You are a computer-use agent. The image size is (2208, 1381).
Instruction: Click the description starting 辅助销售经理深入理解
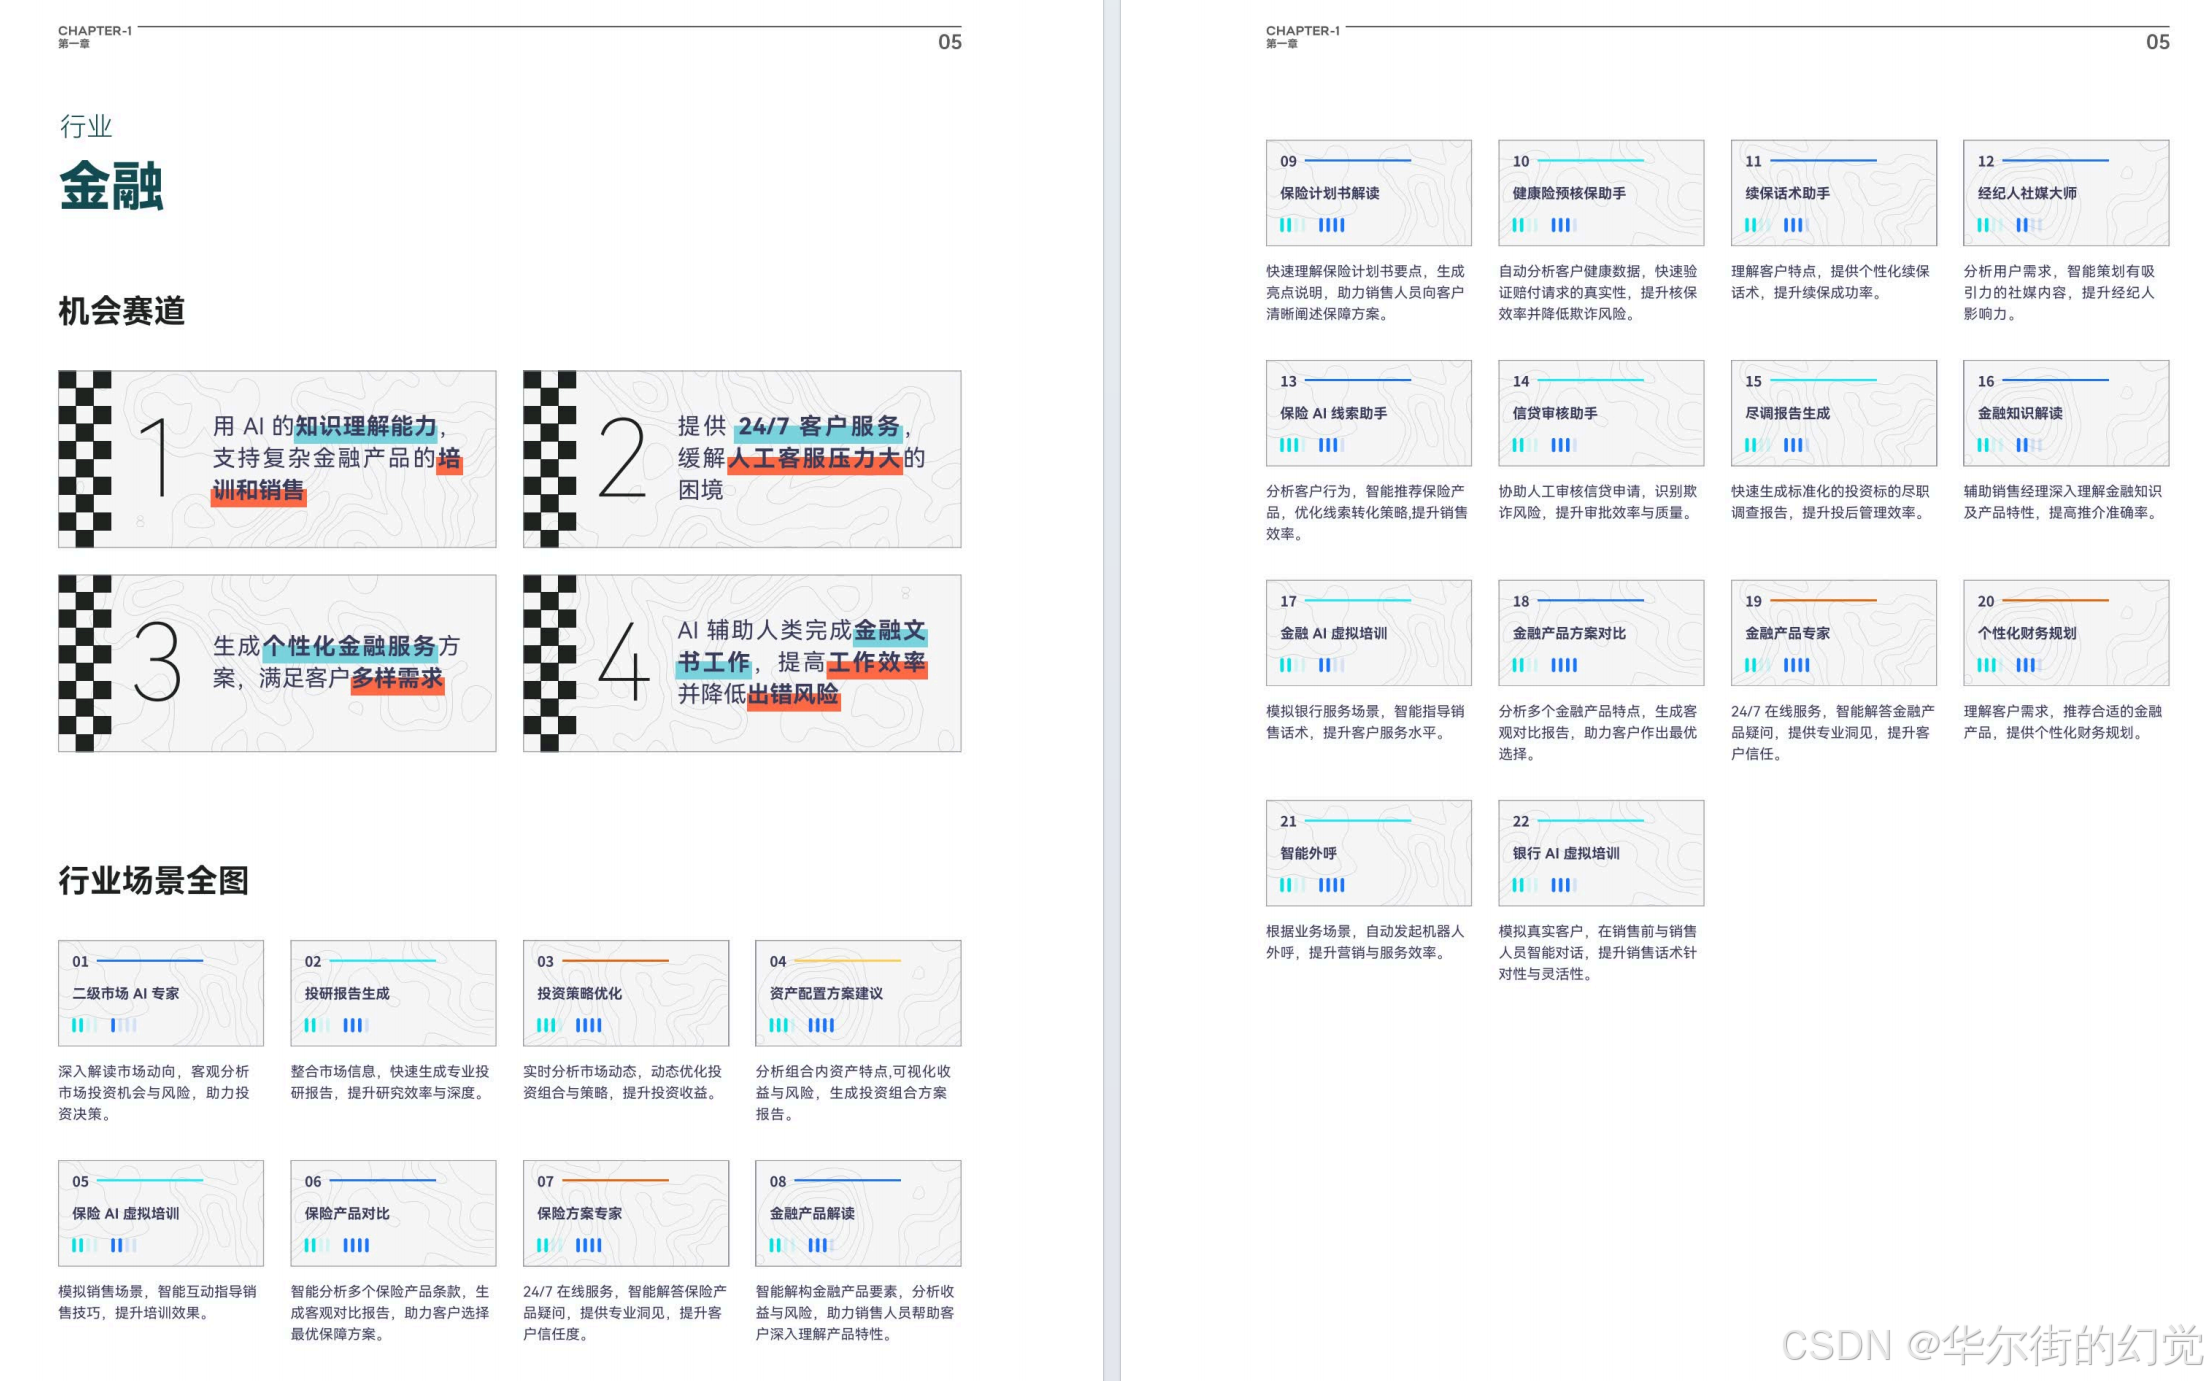coord(2063,502)
